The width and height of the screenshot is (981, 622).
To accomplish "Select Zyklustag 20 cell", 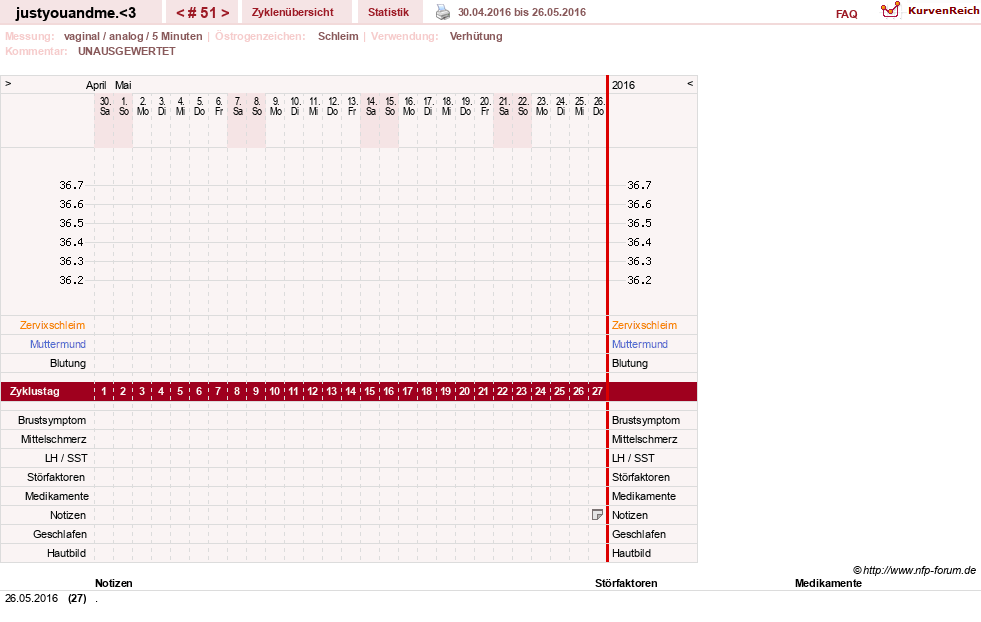I will coord(464,391).
